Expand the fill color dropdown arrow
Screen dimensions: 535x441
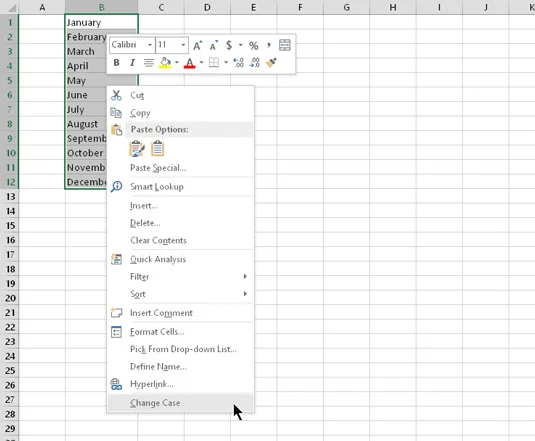coord(177,62)
